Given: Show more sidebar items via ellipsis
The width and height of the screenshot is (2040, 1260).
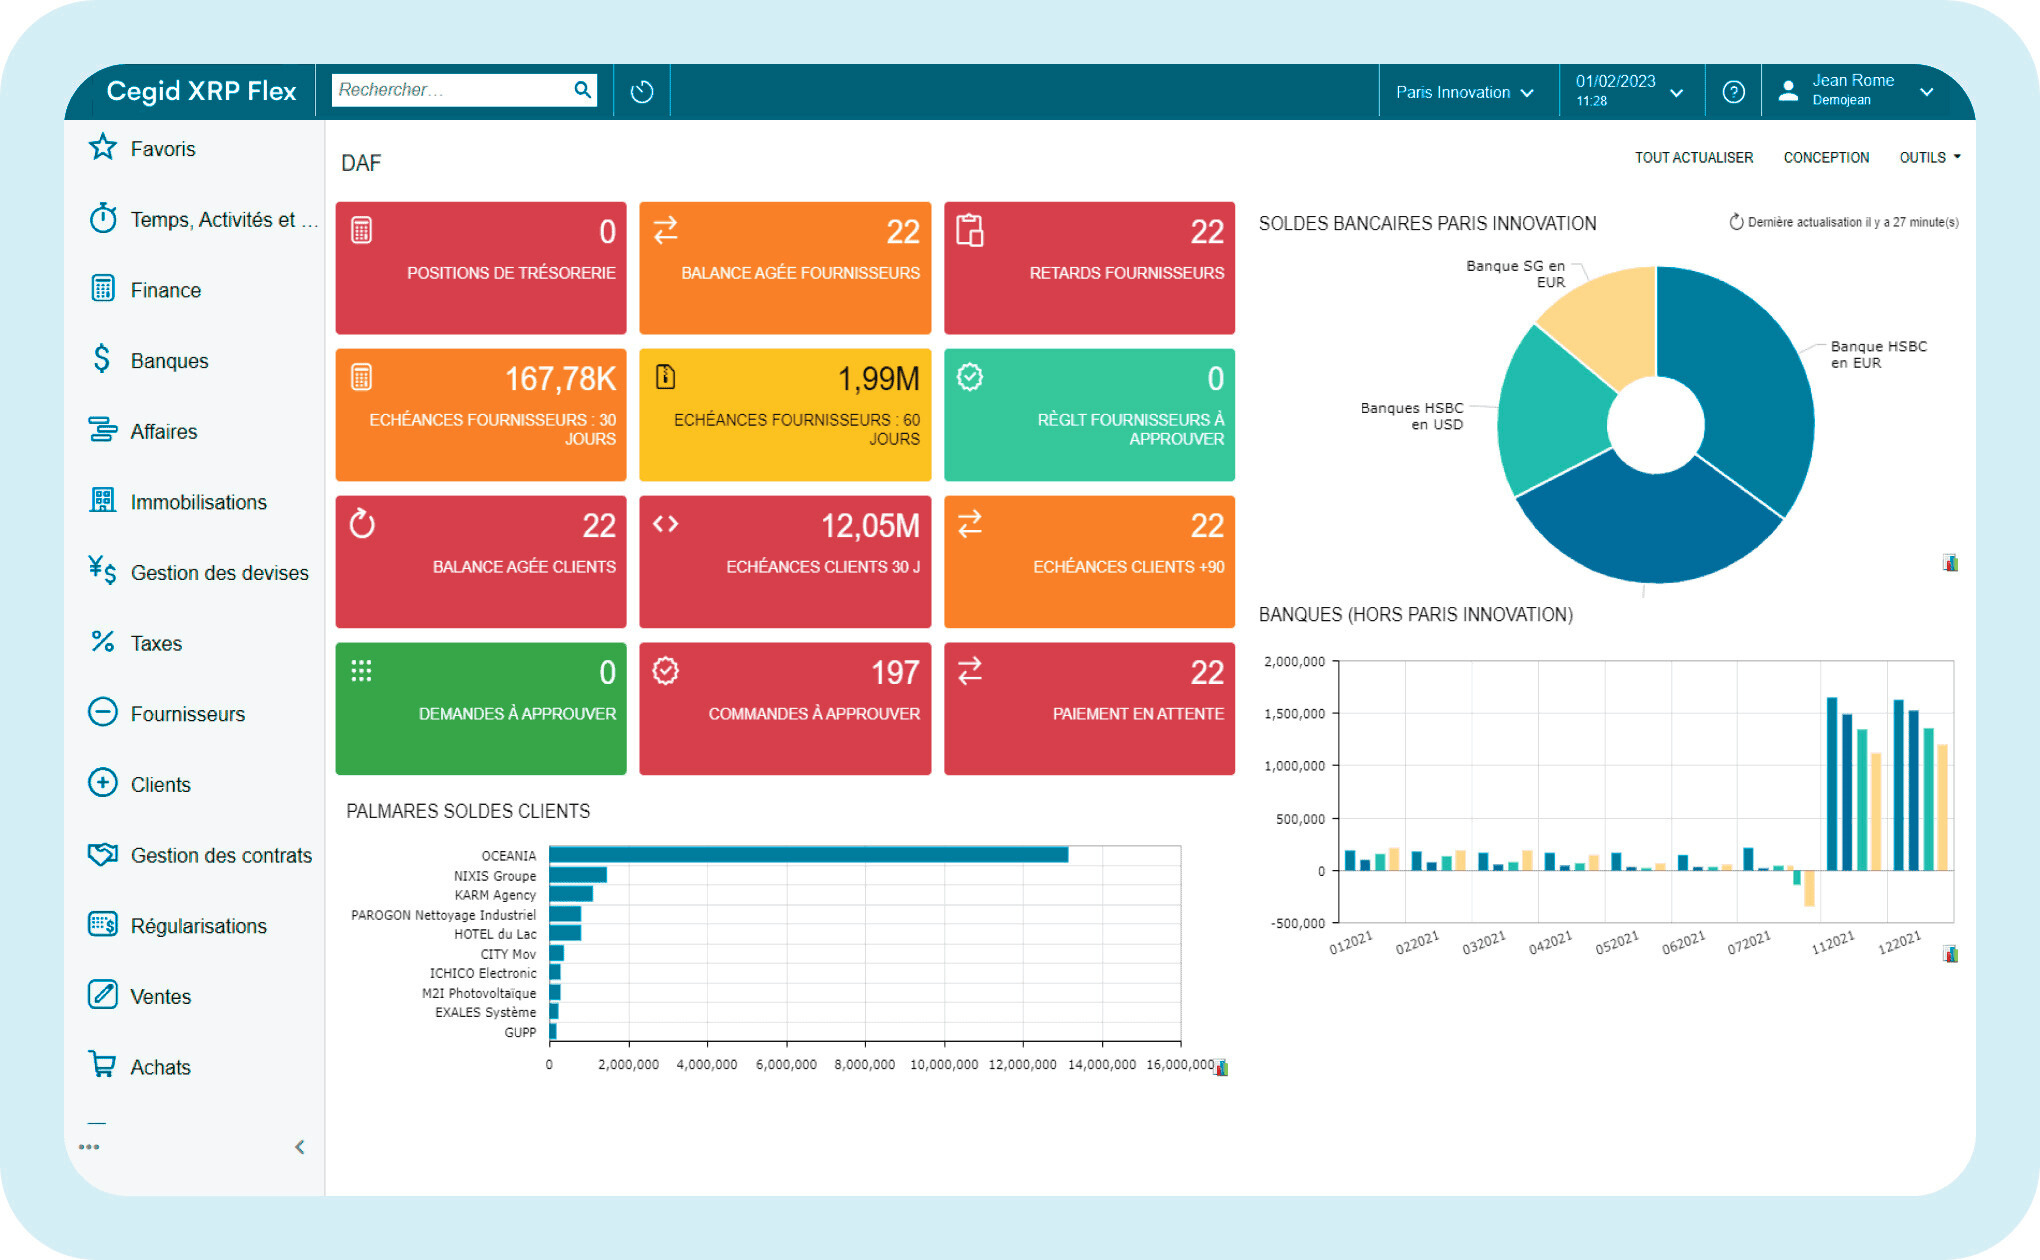Looking at the screenshot, I should tap(89, 1147).
